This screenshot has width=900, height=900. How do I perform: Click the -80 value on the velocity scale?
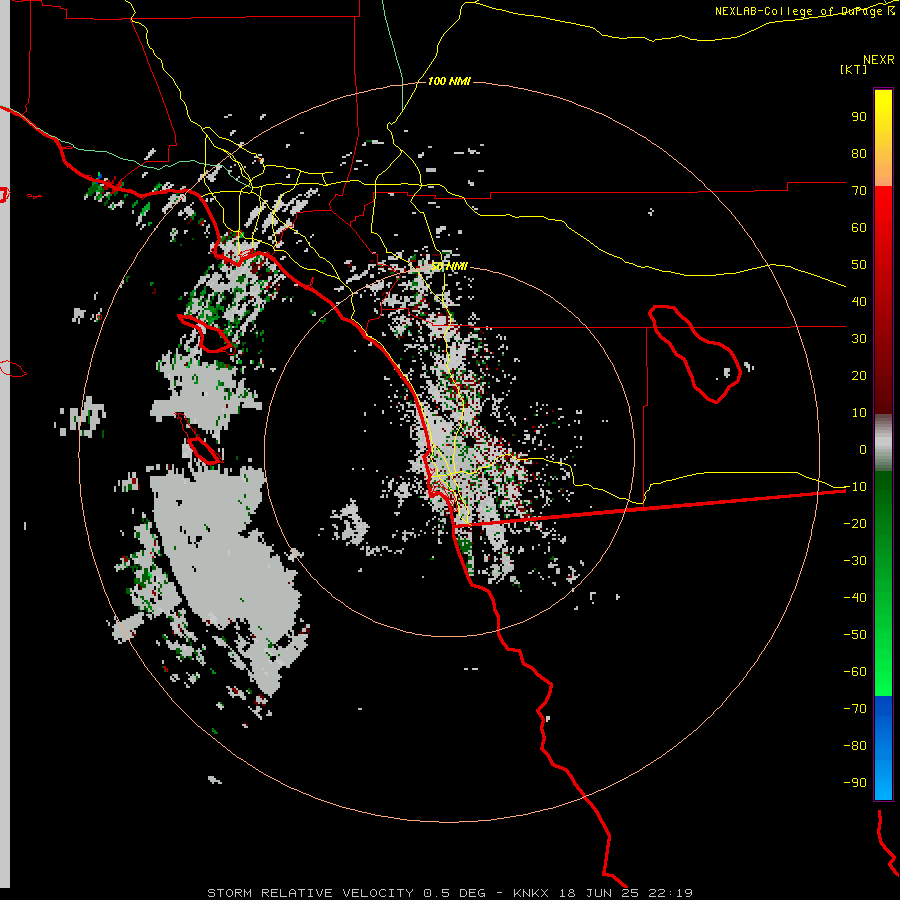[x=855, y=746]
